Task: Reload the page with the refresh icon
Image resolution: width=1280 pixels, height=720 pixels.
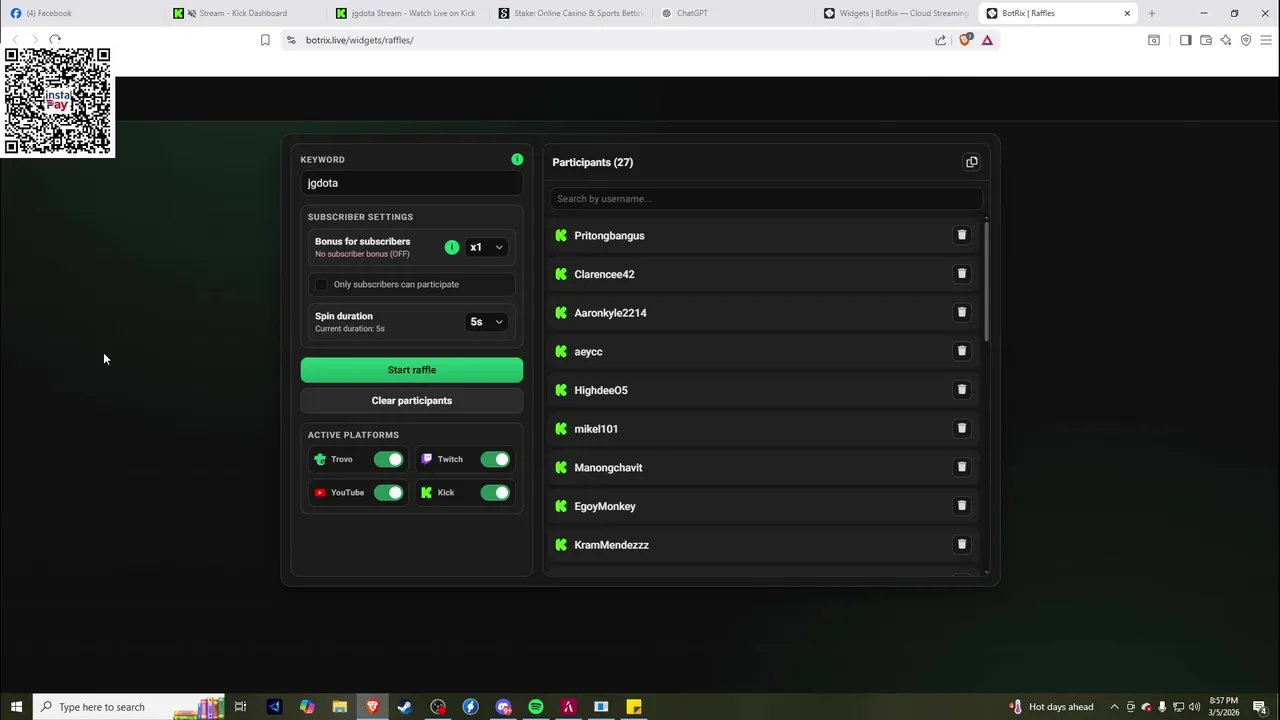Action: 55,40
